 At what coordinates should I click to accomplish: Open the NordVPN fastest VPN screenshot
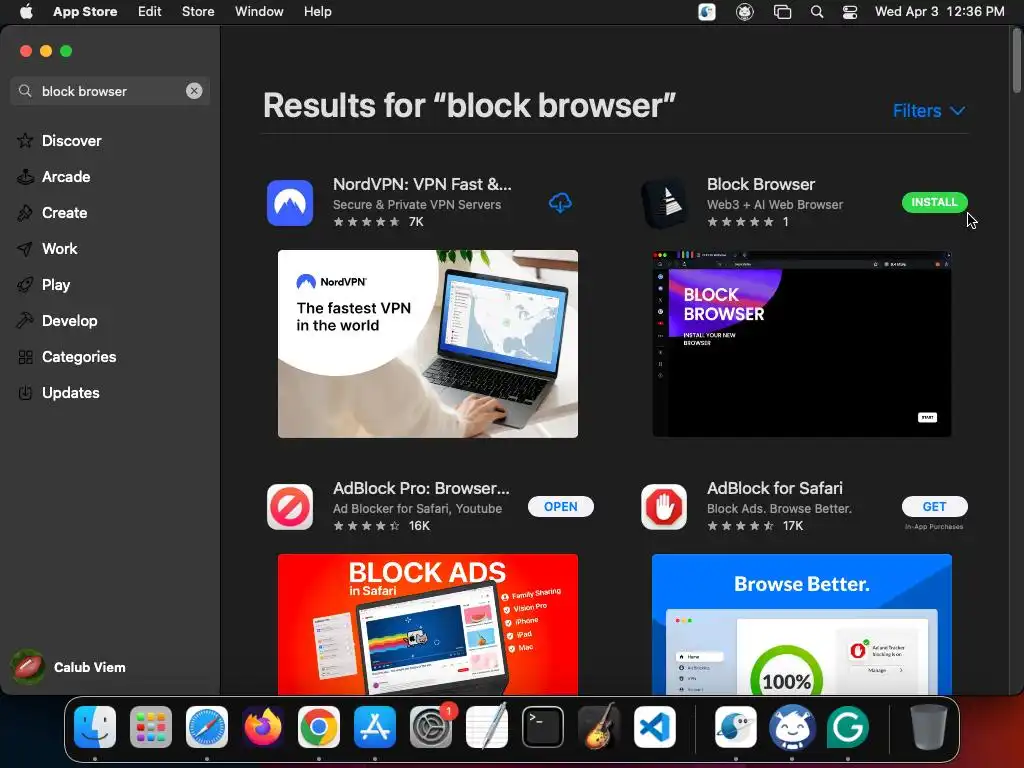(428, 344)
